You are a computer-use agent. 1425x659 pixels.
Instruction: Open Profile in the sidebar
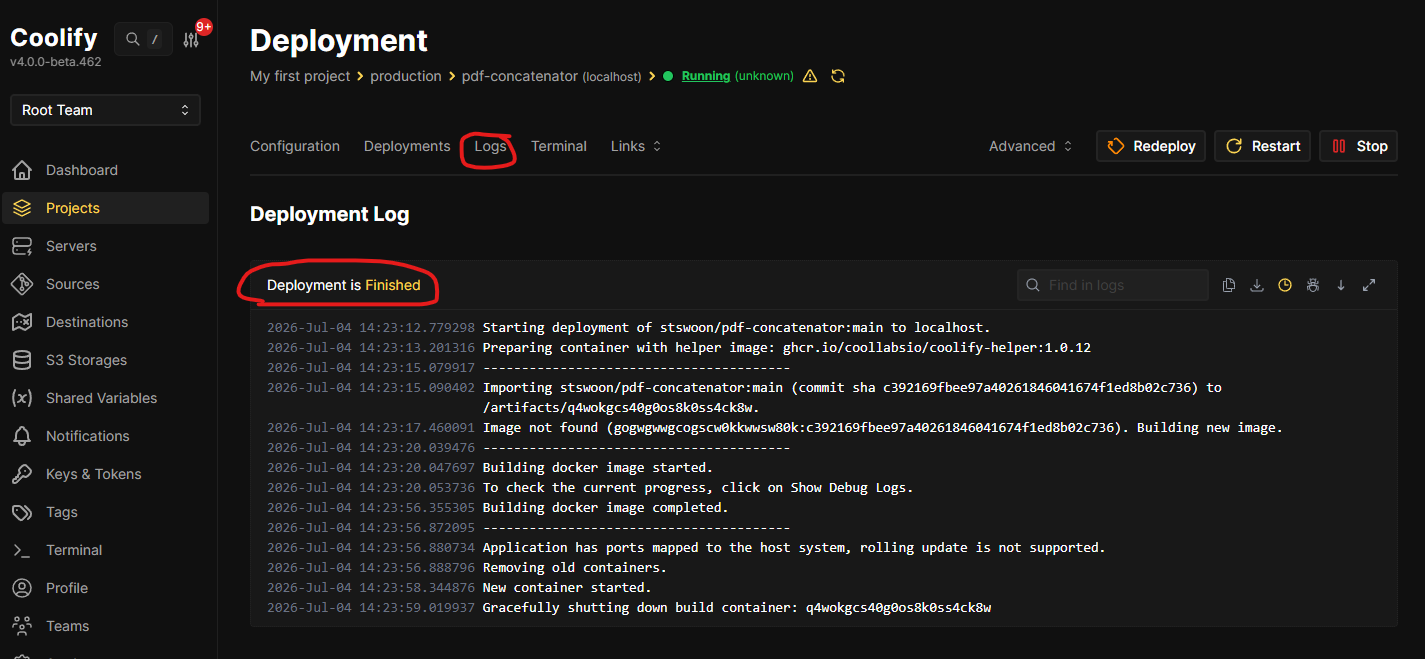tap(105, 588)
